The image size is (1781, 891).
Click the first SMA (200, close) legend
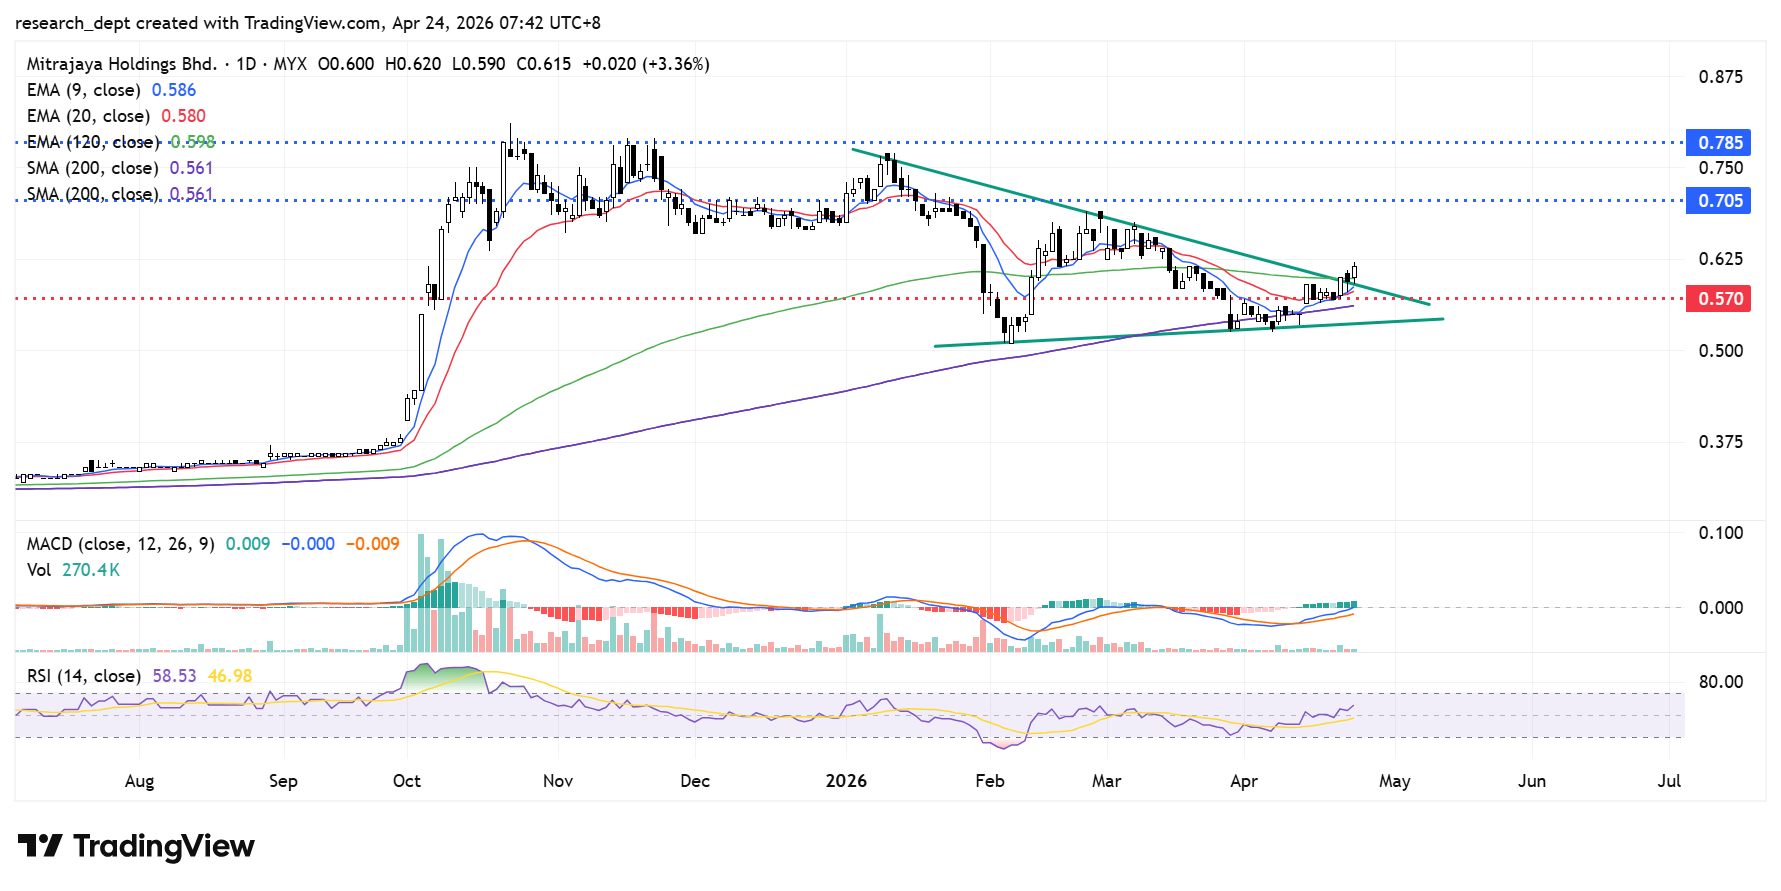point(92,168)
